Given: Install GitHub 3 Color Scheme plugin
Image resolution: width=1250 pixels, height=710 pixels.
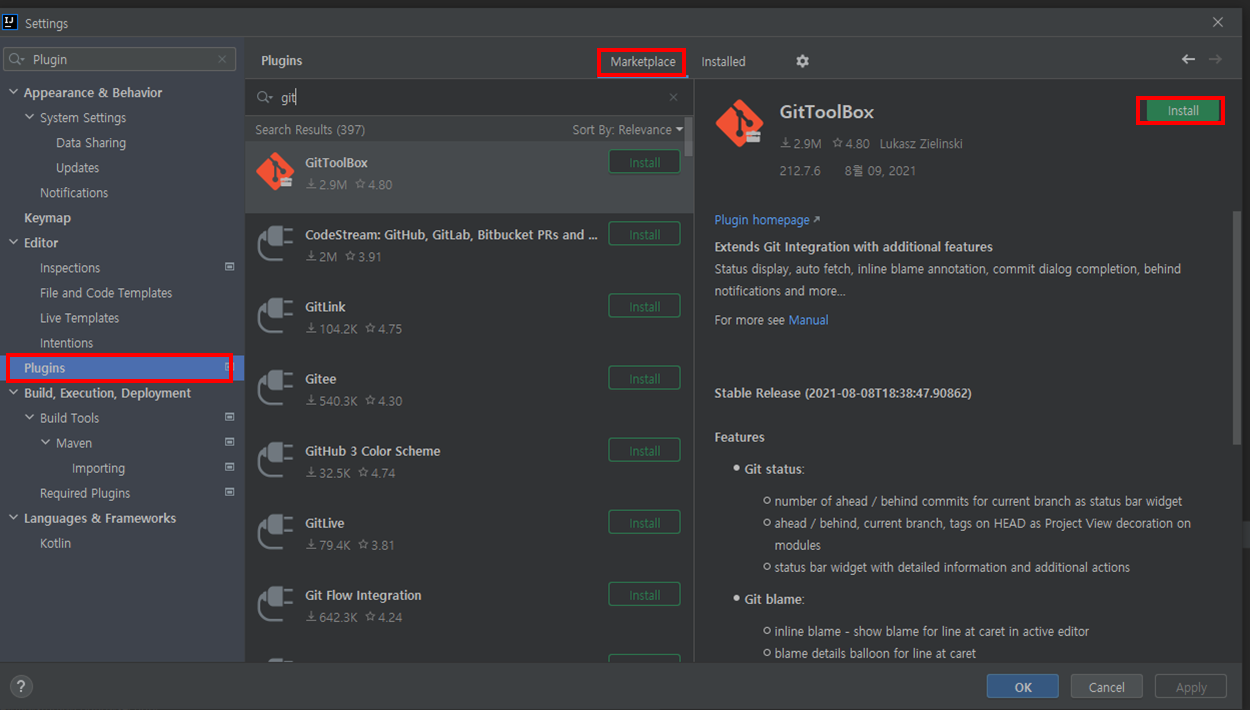Looking at the screenshot, I should [644, 450].
